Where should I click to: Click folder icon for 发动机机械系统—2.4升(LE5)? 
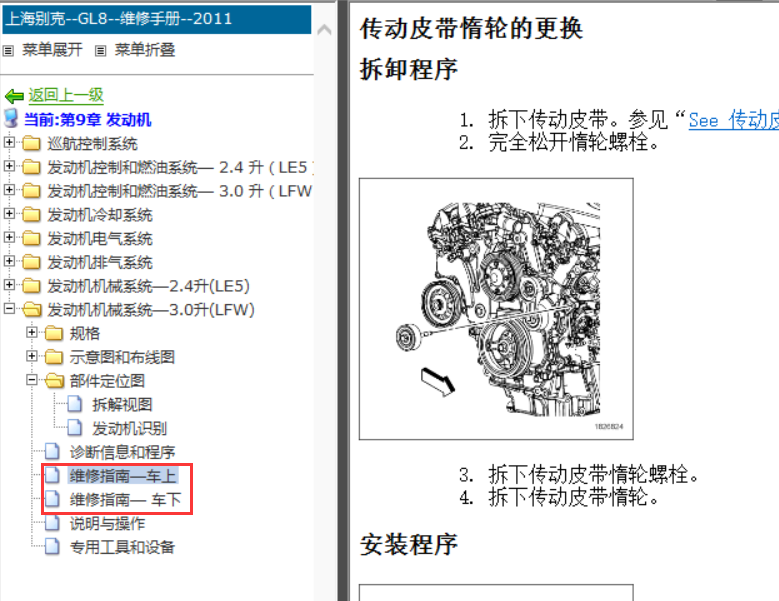(x=31, y=286)
